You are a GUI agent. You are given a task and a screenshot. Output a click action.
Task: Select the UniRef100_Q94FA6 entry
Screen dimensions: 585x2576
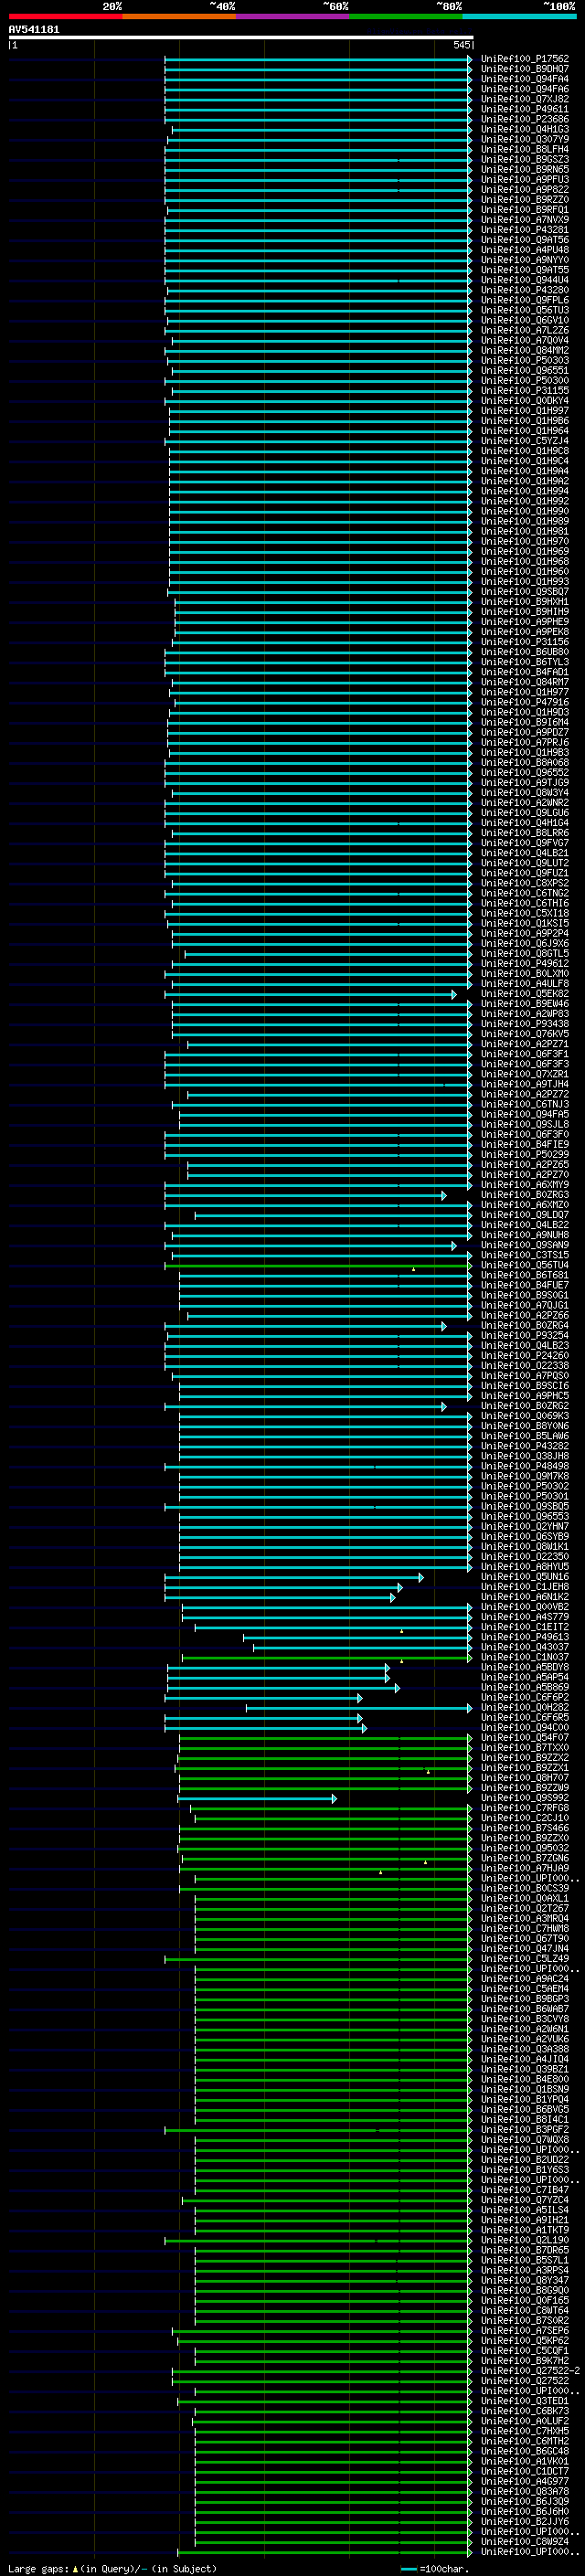tap(524, 89)
